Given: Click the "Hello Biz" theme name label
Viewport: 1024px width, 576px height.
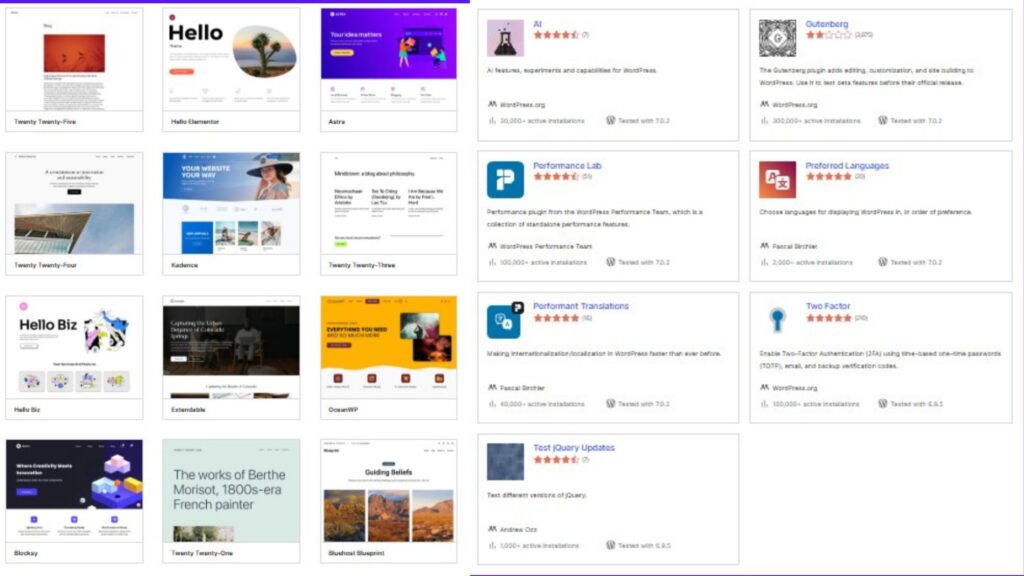Looking at the screenshot, I should pos(27,410).
